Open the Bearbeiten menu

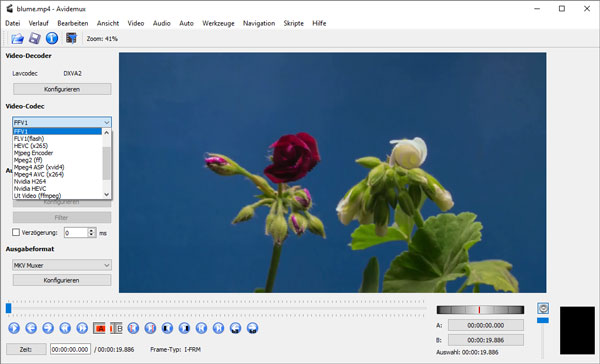pyautogui.click(x=73, y=23)
